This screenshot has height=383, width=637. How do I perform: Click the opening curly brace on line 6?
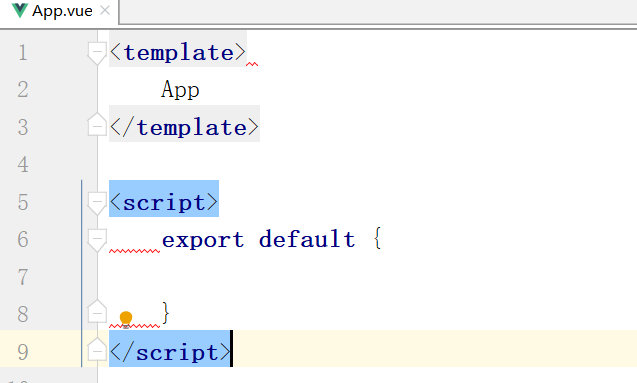tap(377, 238)
